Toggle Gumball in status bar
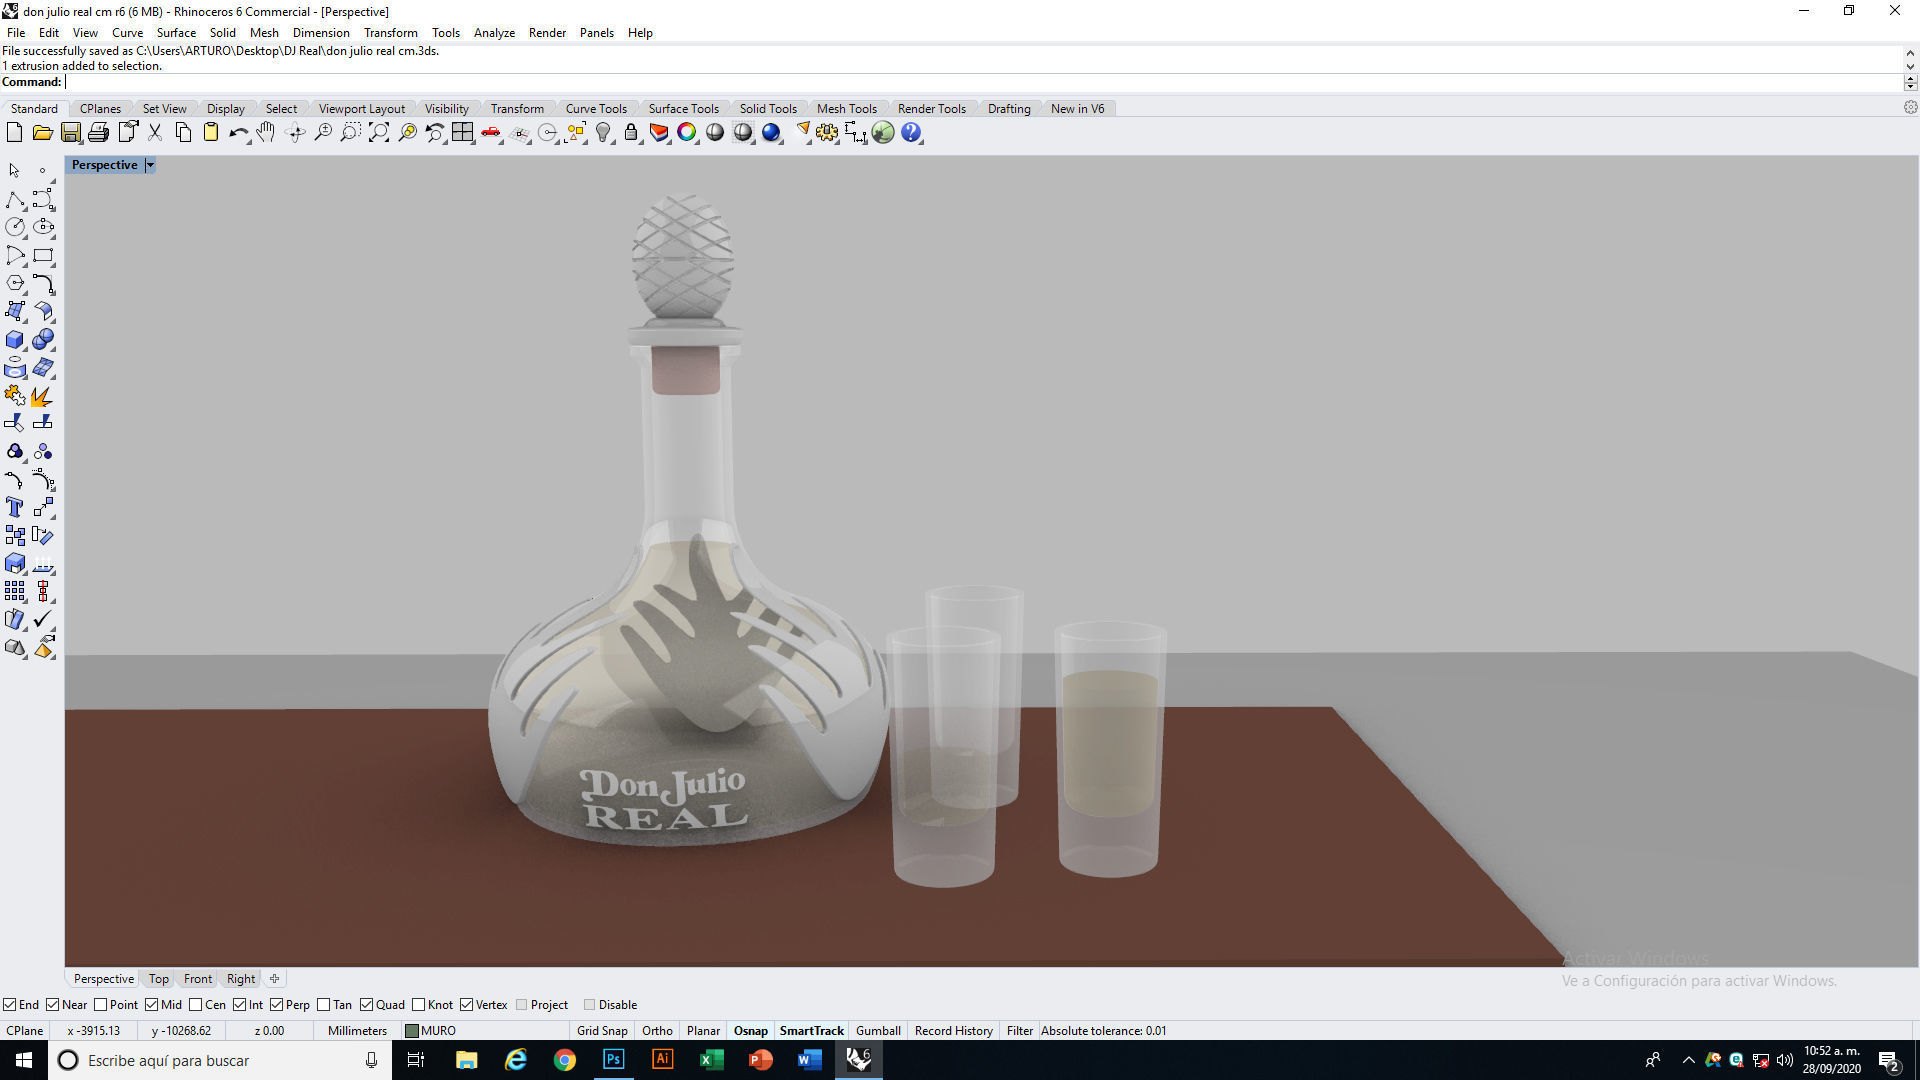Viewport: 1920px width, 1080px height. click(878, 1031)
